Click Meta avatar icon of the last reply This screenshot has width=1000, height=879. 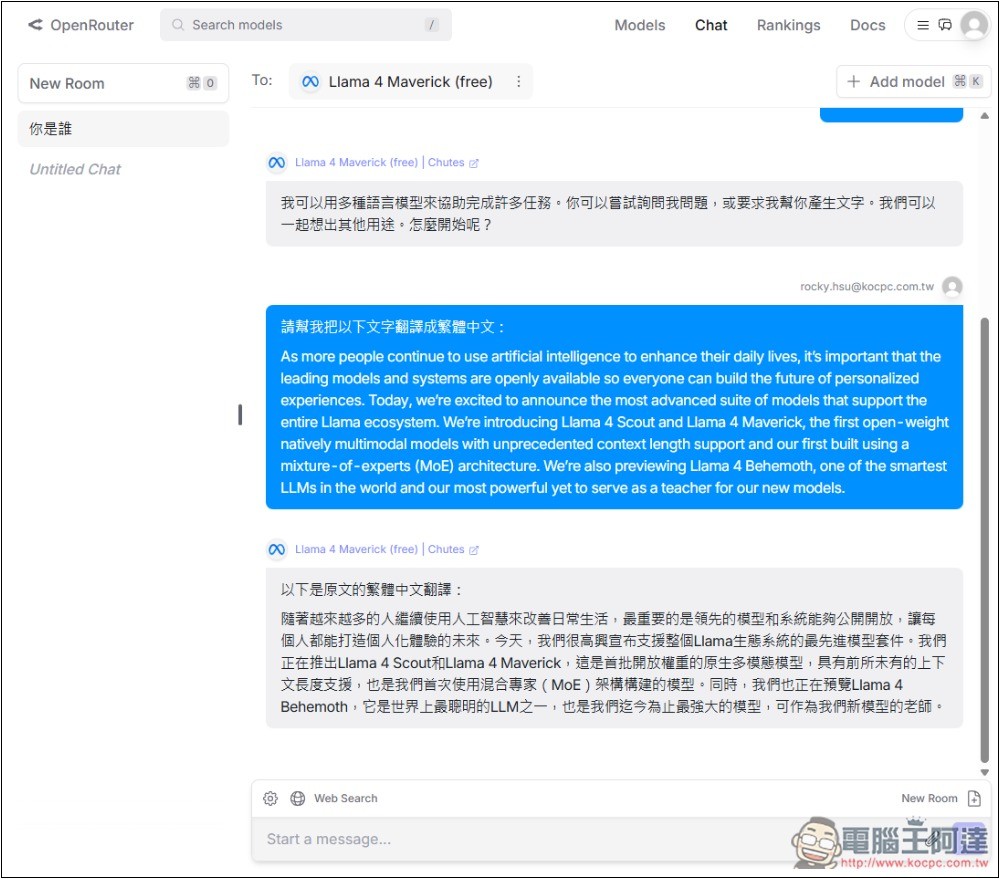(x=277, y=549)
